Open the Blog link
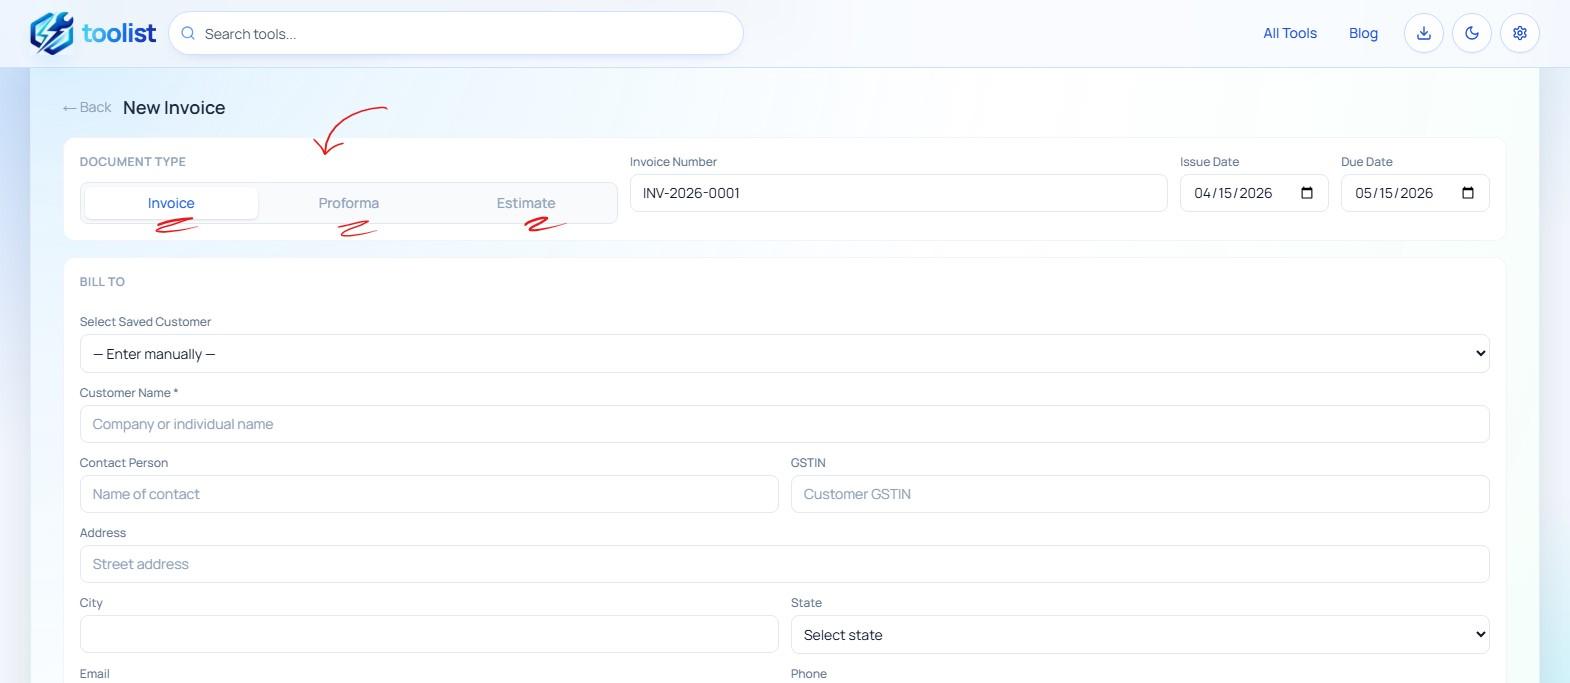Image resolution: width=1570 pixels, height=683 pixels. coord(1363,33)
